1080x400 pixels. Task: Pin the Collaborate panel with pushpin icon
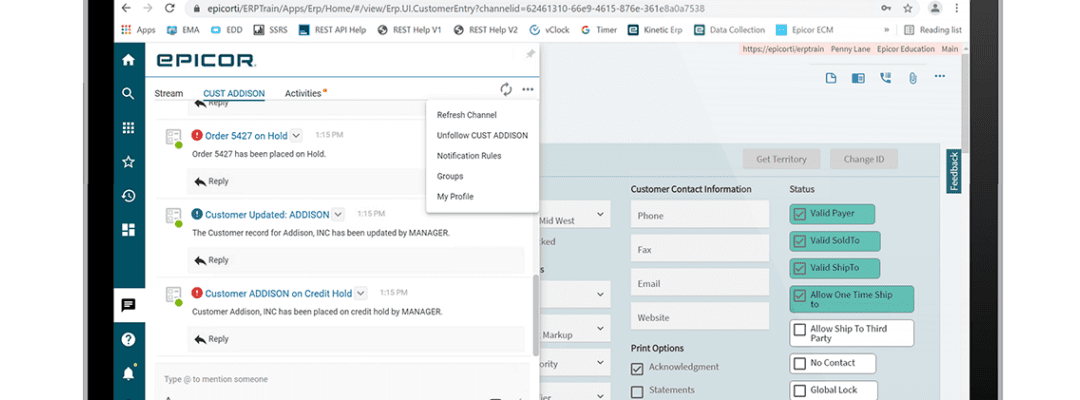[530, 54]
